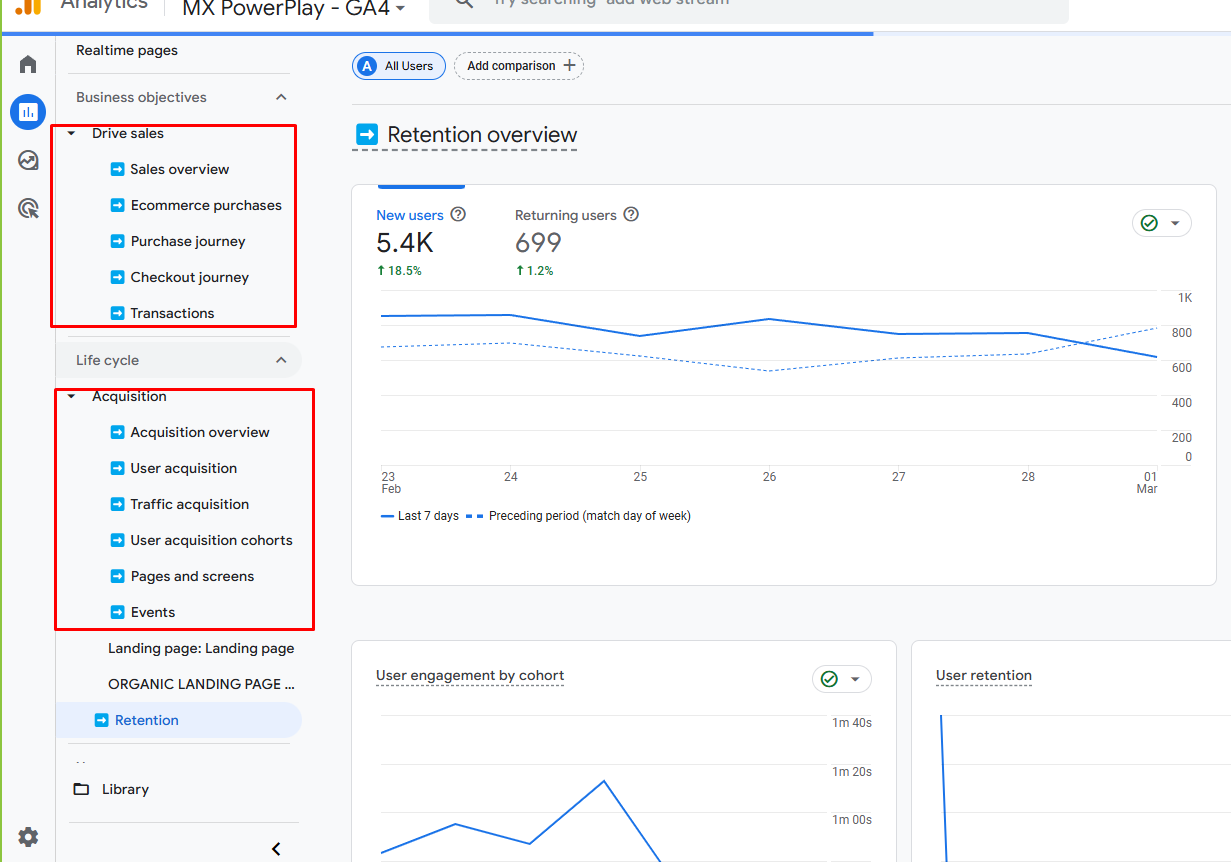Click the arrow icon beside Retention overview title

coord(367,134)
